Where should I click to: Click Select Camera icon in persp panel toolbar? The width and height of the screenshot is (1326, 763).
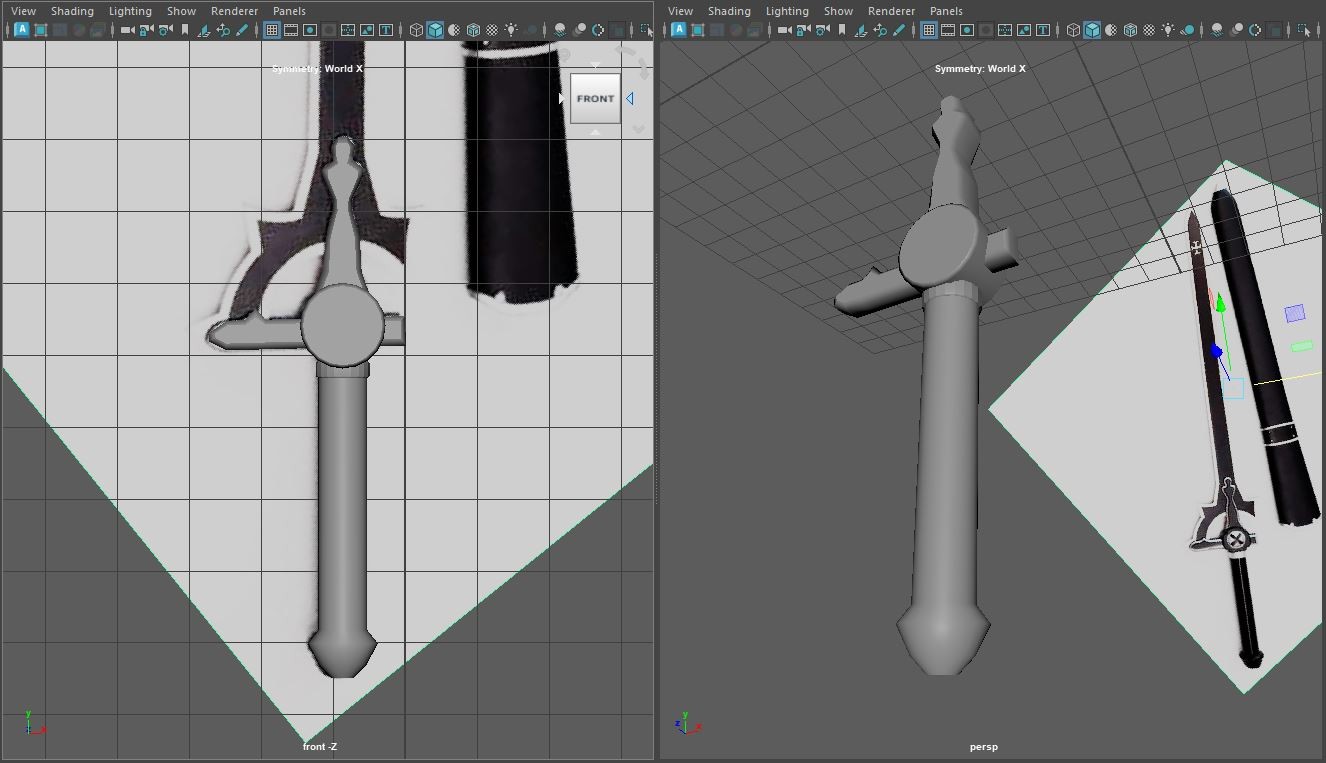click(783, 30)
